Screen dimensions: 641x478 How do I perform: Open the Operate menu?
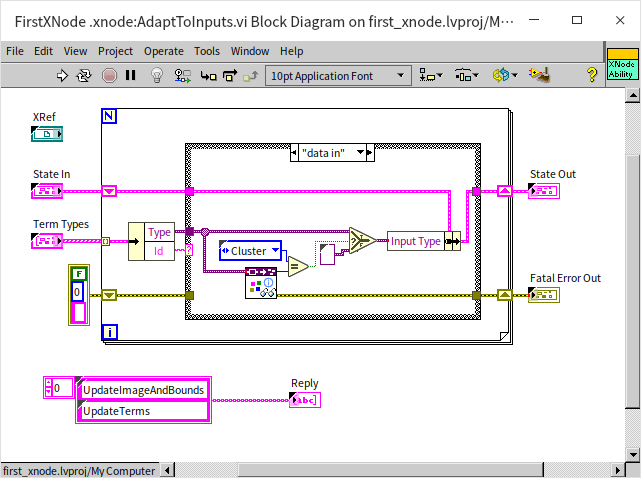click(x=163, y=51)
